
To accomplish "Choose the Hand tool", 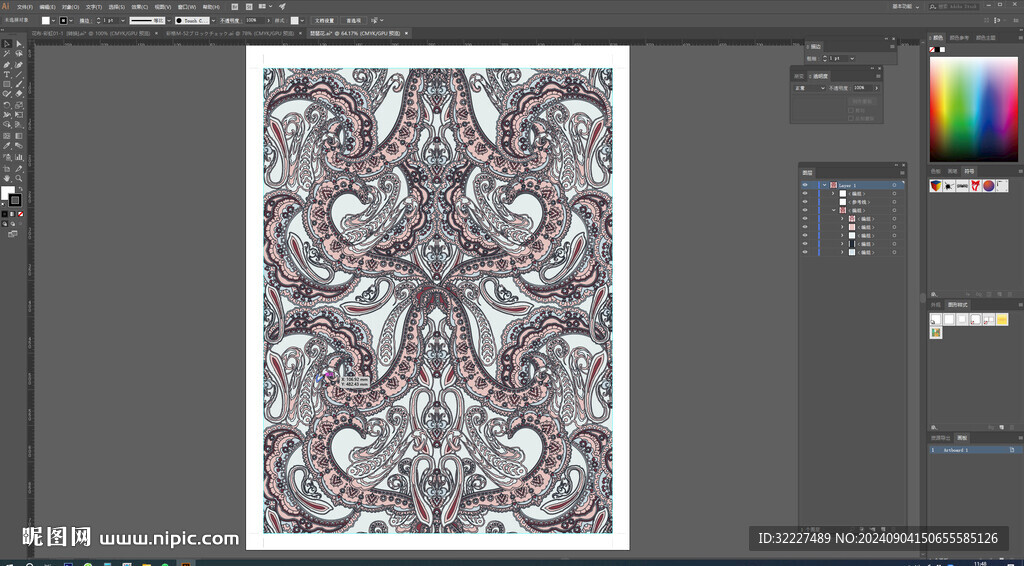I will 7,177.
